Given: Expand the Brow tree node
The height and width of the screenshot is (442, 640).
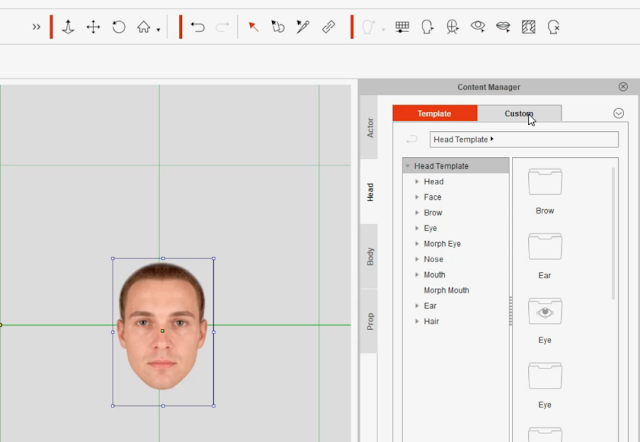Looking at the screenshot, I should [417, 213].
